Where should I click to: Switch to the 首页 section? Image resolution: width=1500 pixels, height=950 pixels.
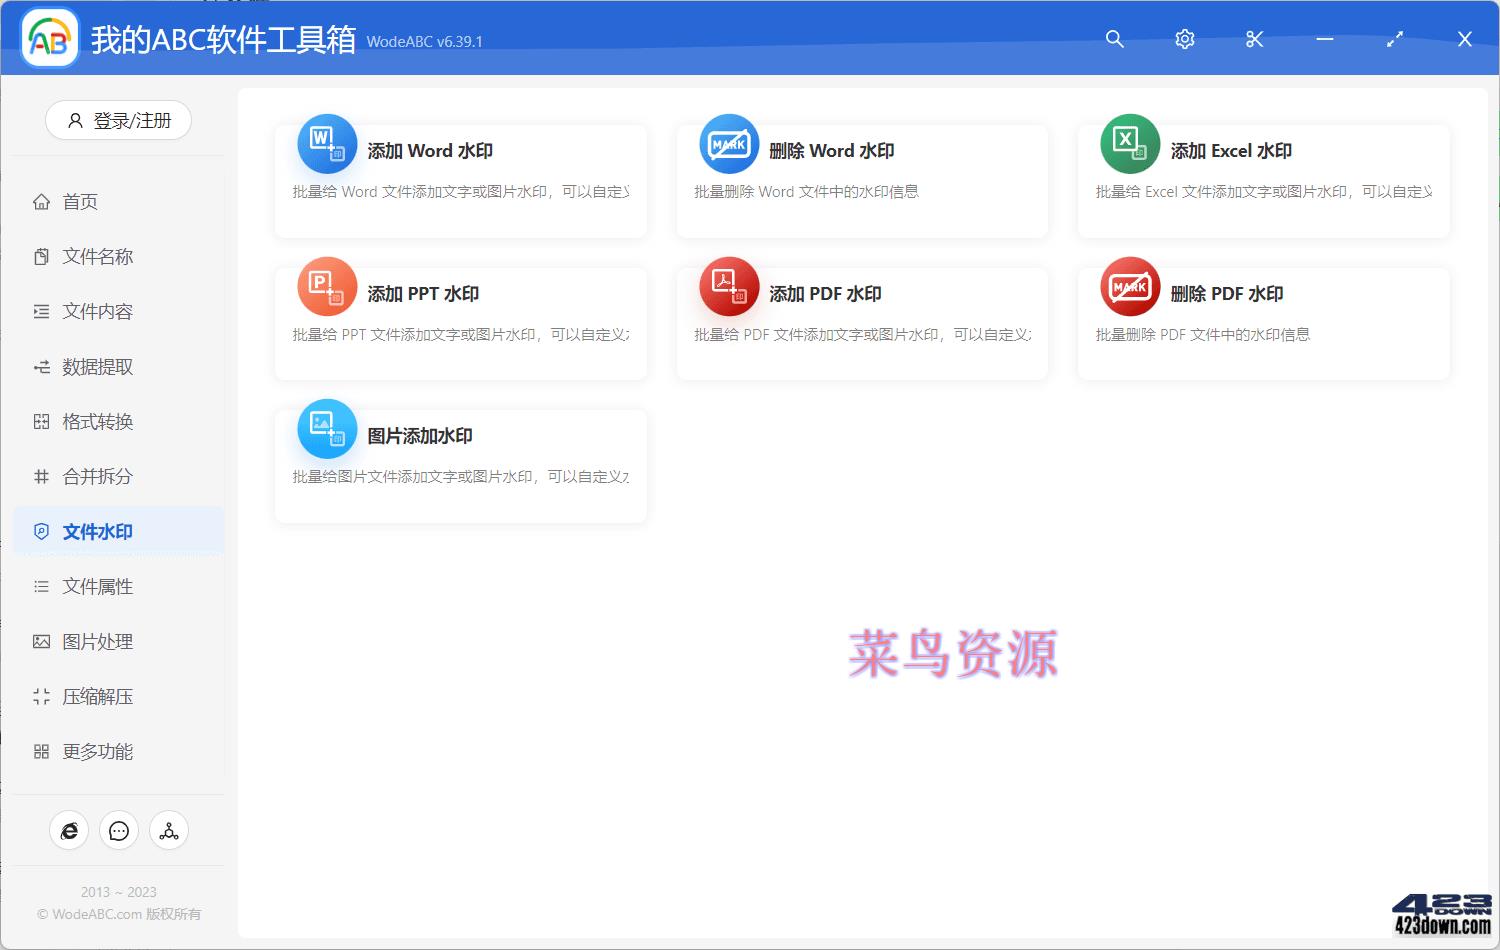pos(80,201)
